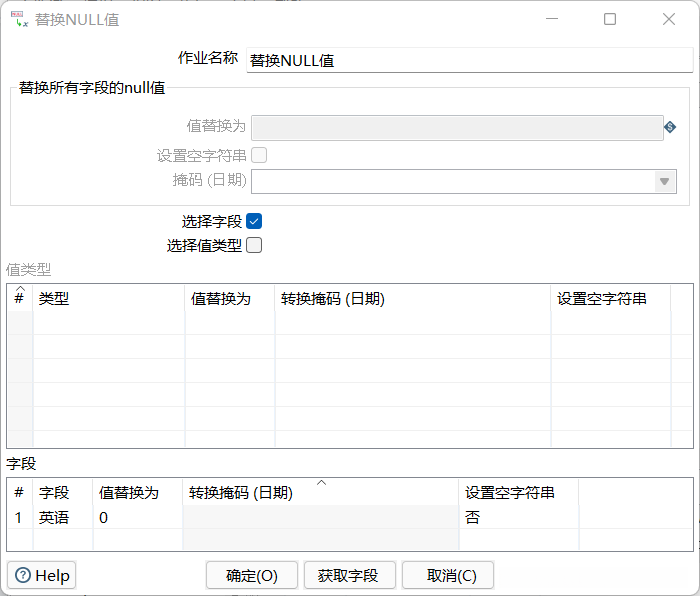Click first empty 类型 cell in value type table
This screenshot has width=700, height=596.
coord(108,323)
